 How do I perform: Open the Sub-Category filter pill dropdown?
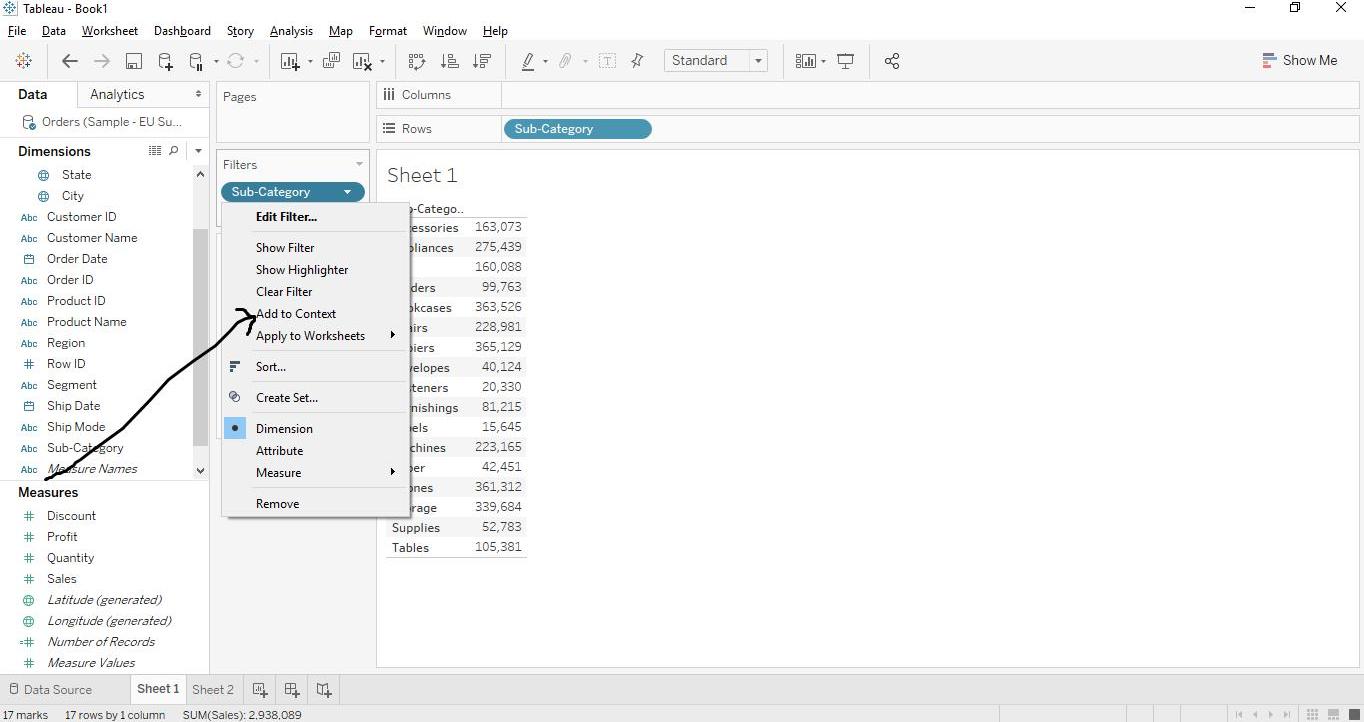coord(348,191)
